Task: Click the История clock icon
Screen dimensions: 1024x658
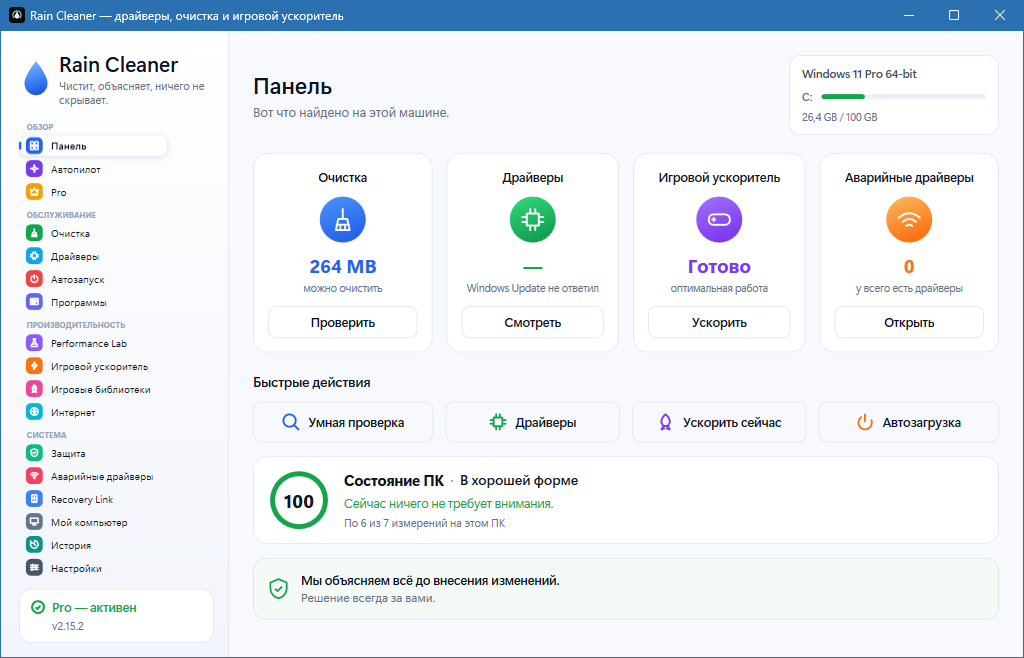Action: click(35, 545)
